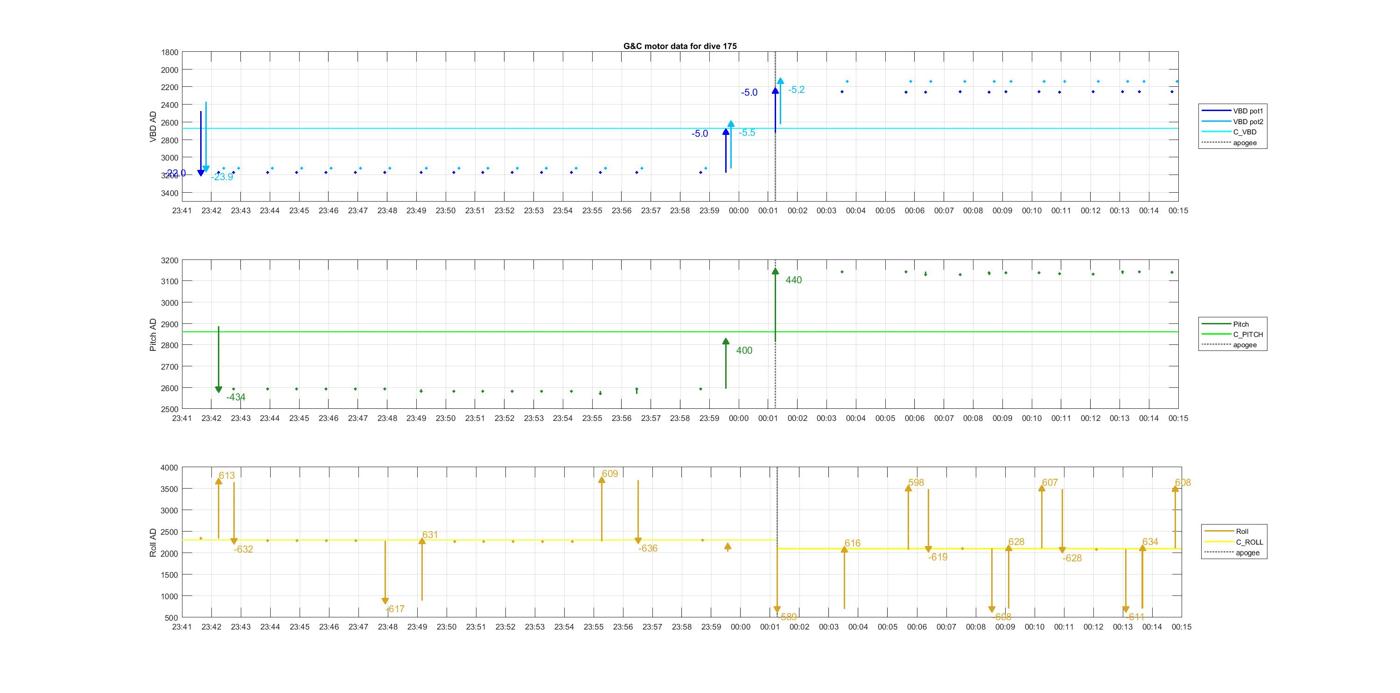Click the "598" roll data label
The height and width of the screenshot is (693, 1400).
coord(916,483)
